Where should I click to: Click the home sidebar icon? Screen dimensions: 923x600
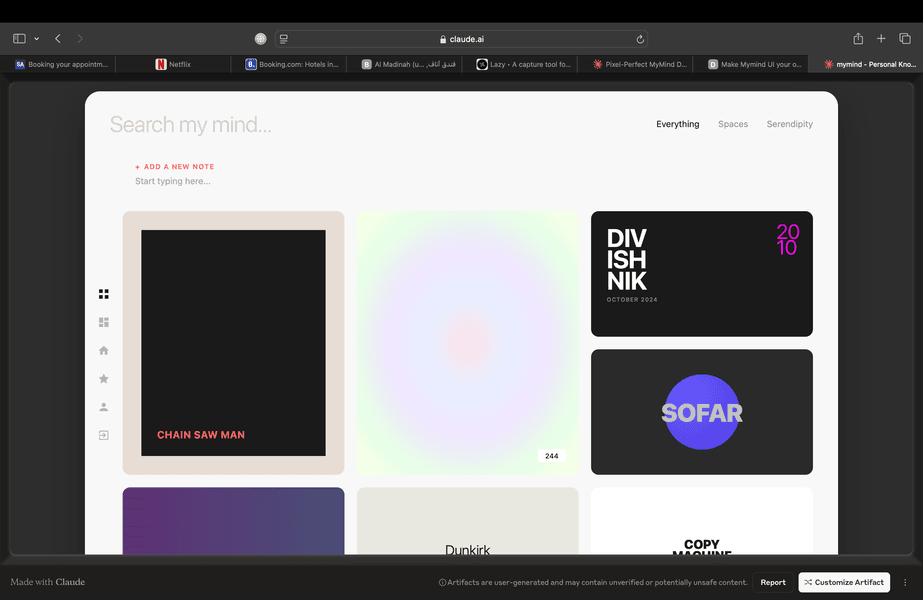104,350
